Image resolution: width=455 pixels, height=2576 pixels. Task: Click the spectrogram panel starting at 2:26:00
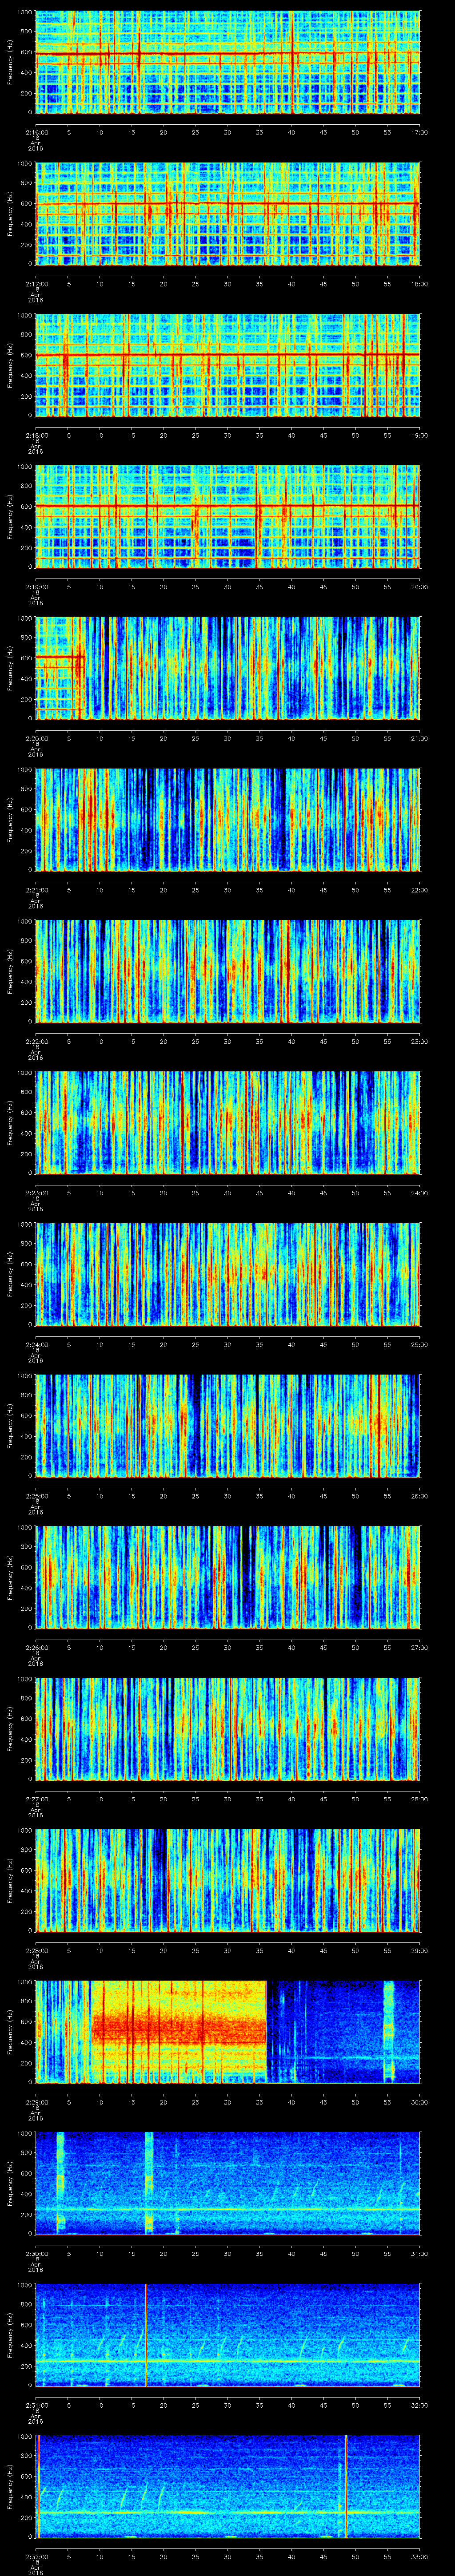(x=228, y=1578)
